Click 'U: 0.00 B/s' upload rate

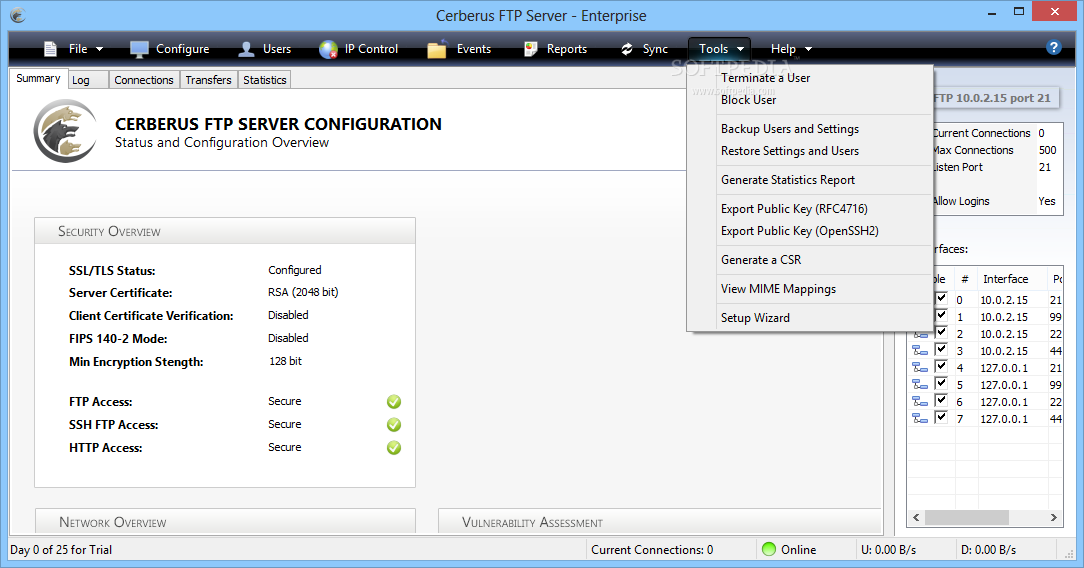coord(888,550)
